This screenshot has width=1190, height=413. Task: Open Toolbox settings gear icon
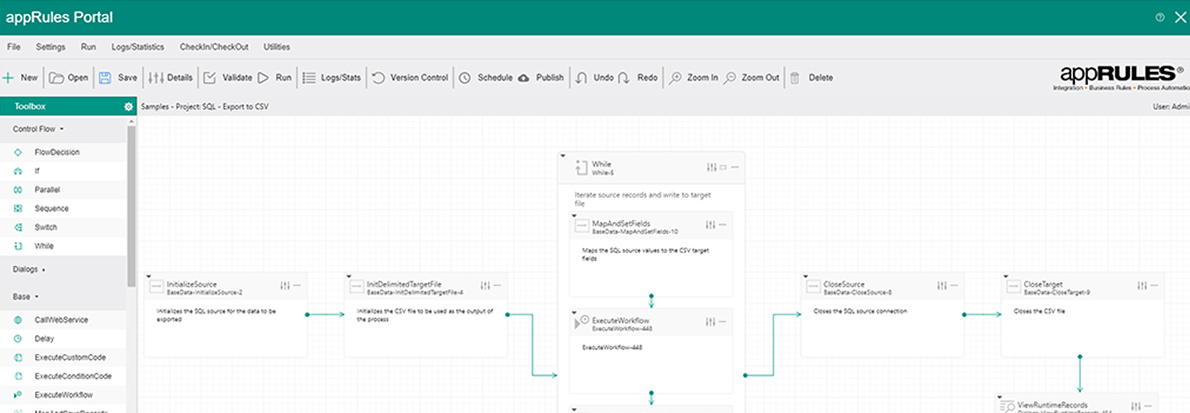coord(128,107)
